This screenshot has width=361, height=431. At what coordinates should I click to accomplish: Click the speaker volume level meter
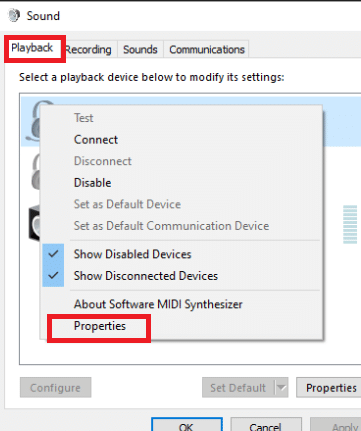click(x=350, y=224)
